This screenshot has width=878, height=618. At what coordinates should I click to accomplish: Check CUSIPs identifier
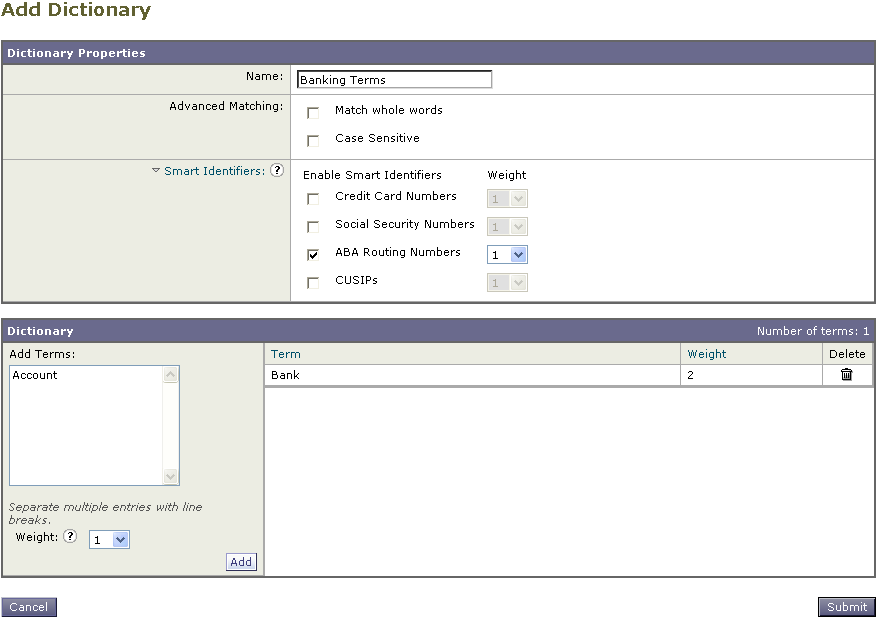(313, 283)
